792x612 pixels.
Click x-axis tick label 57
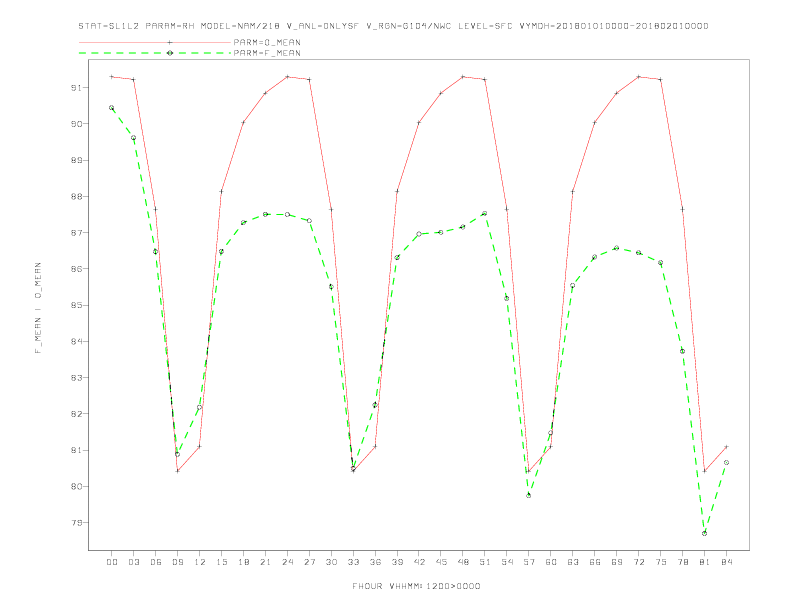coord(529,562)
